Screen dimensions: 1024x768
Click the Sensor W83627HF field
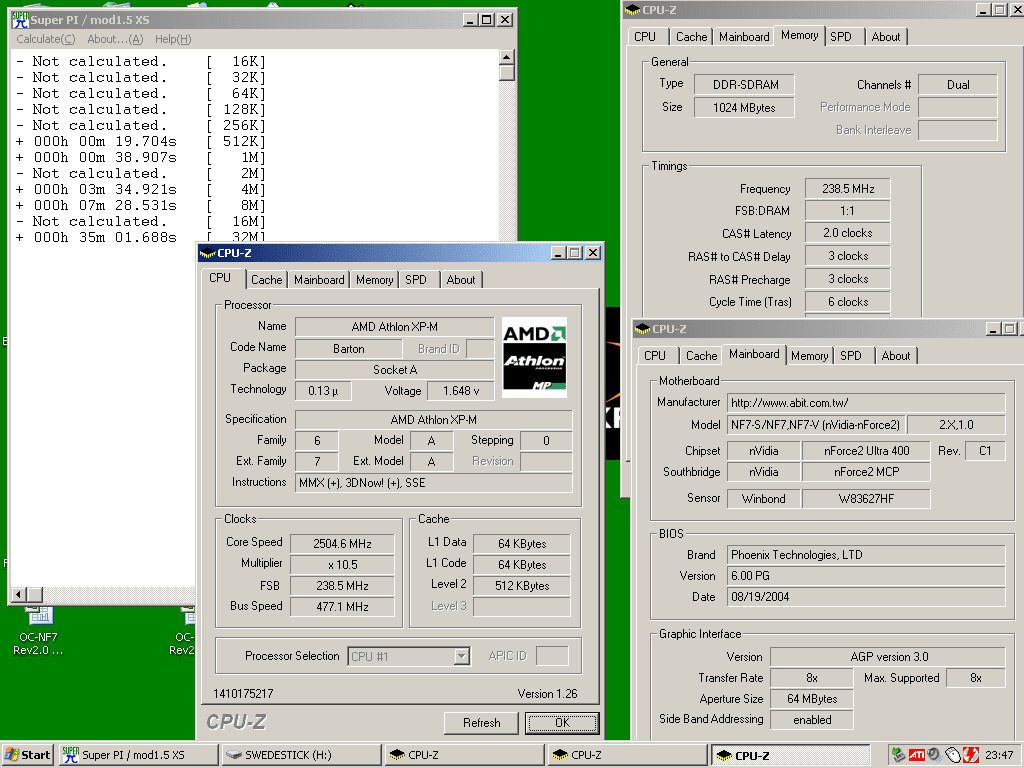866,499
